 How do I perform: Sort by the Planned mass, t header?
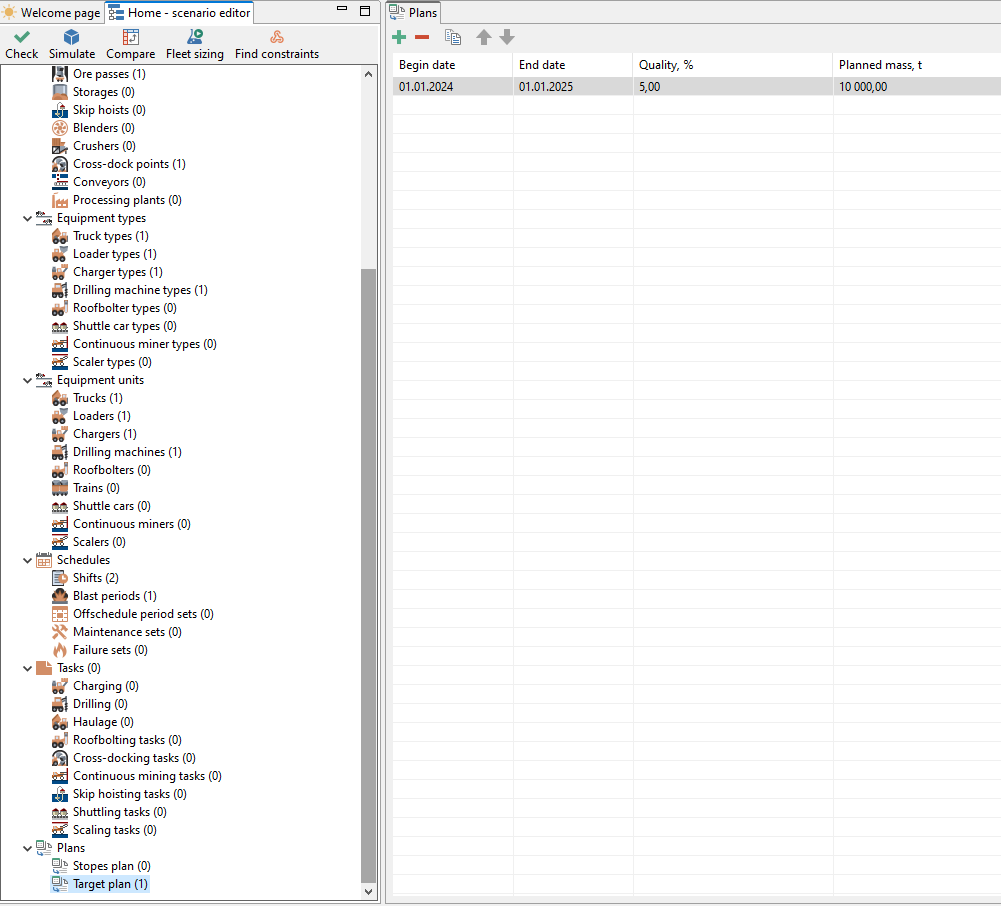click(x=917, y=64)
